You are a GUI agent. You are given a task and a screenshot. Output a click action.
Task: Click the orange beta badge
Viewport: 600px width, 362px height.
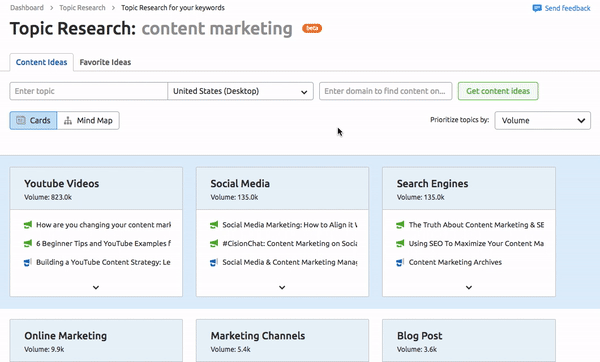312,28
